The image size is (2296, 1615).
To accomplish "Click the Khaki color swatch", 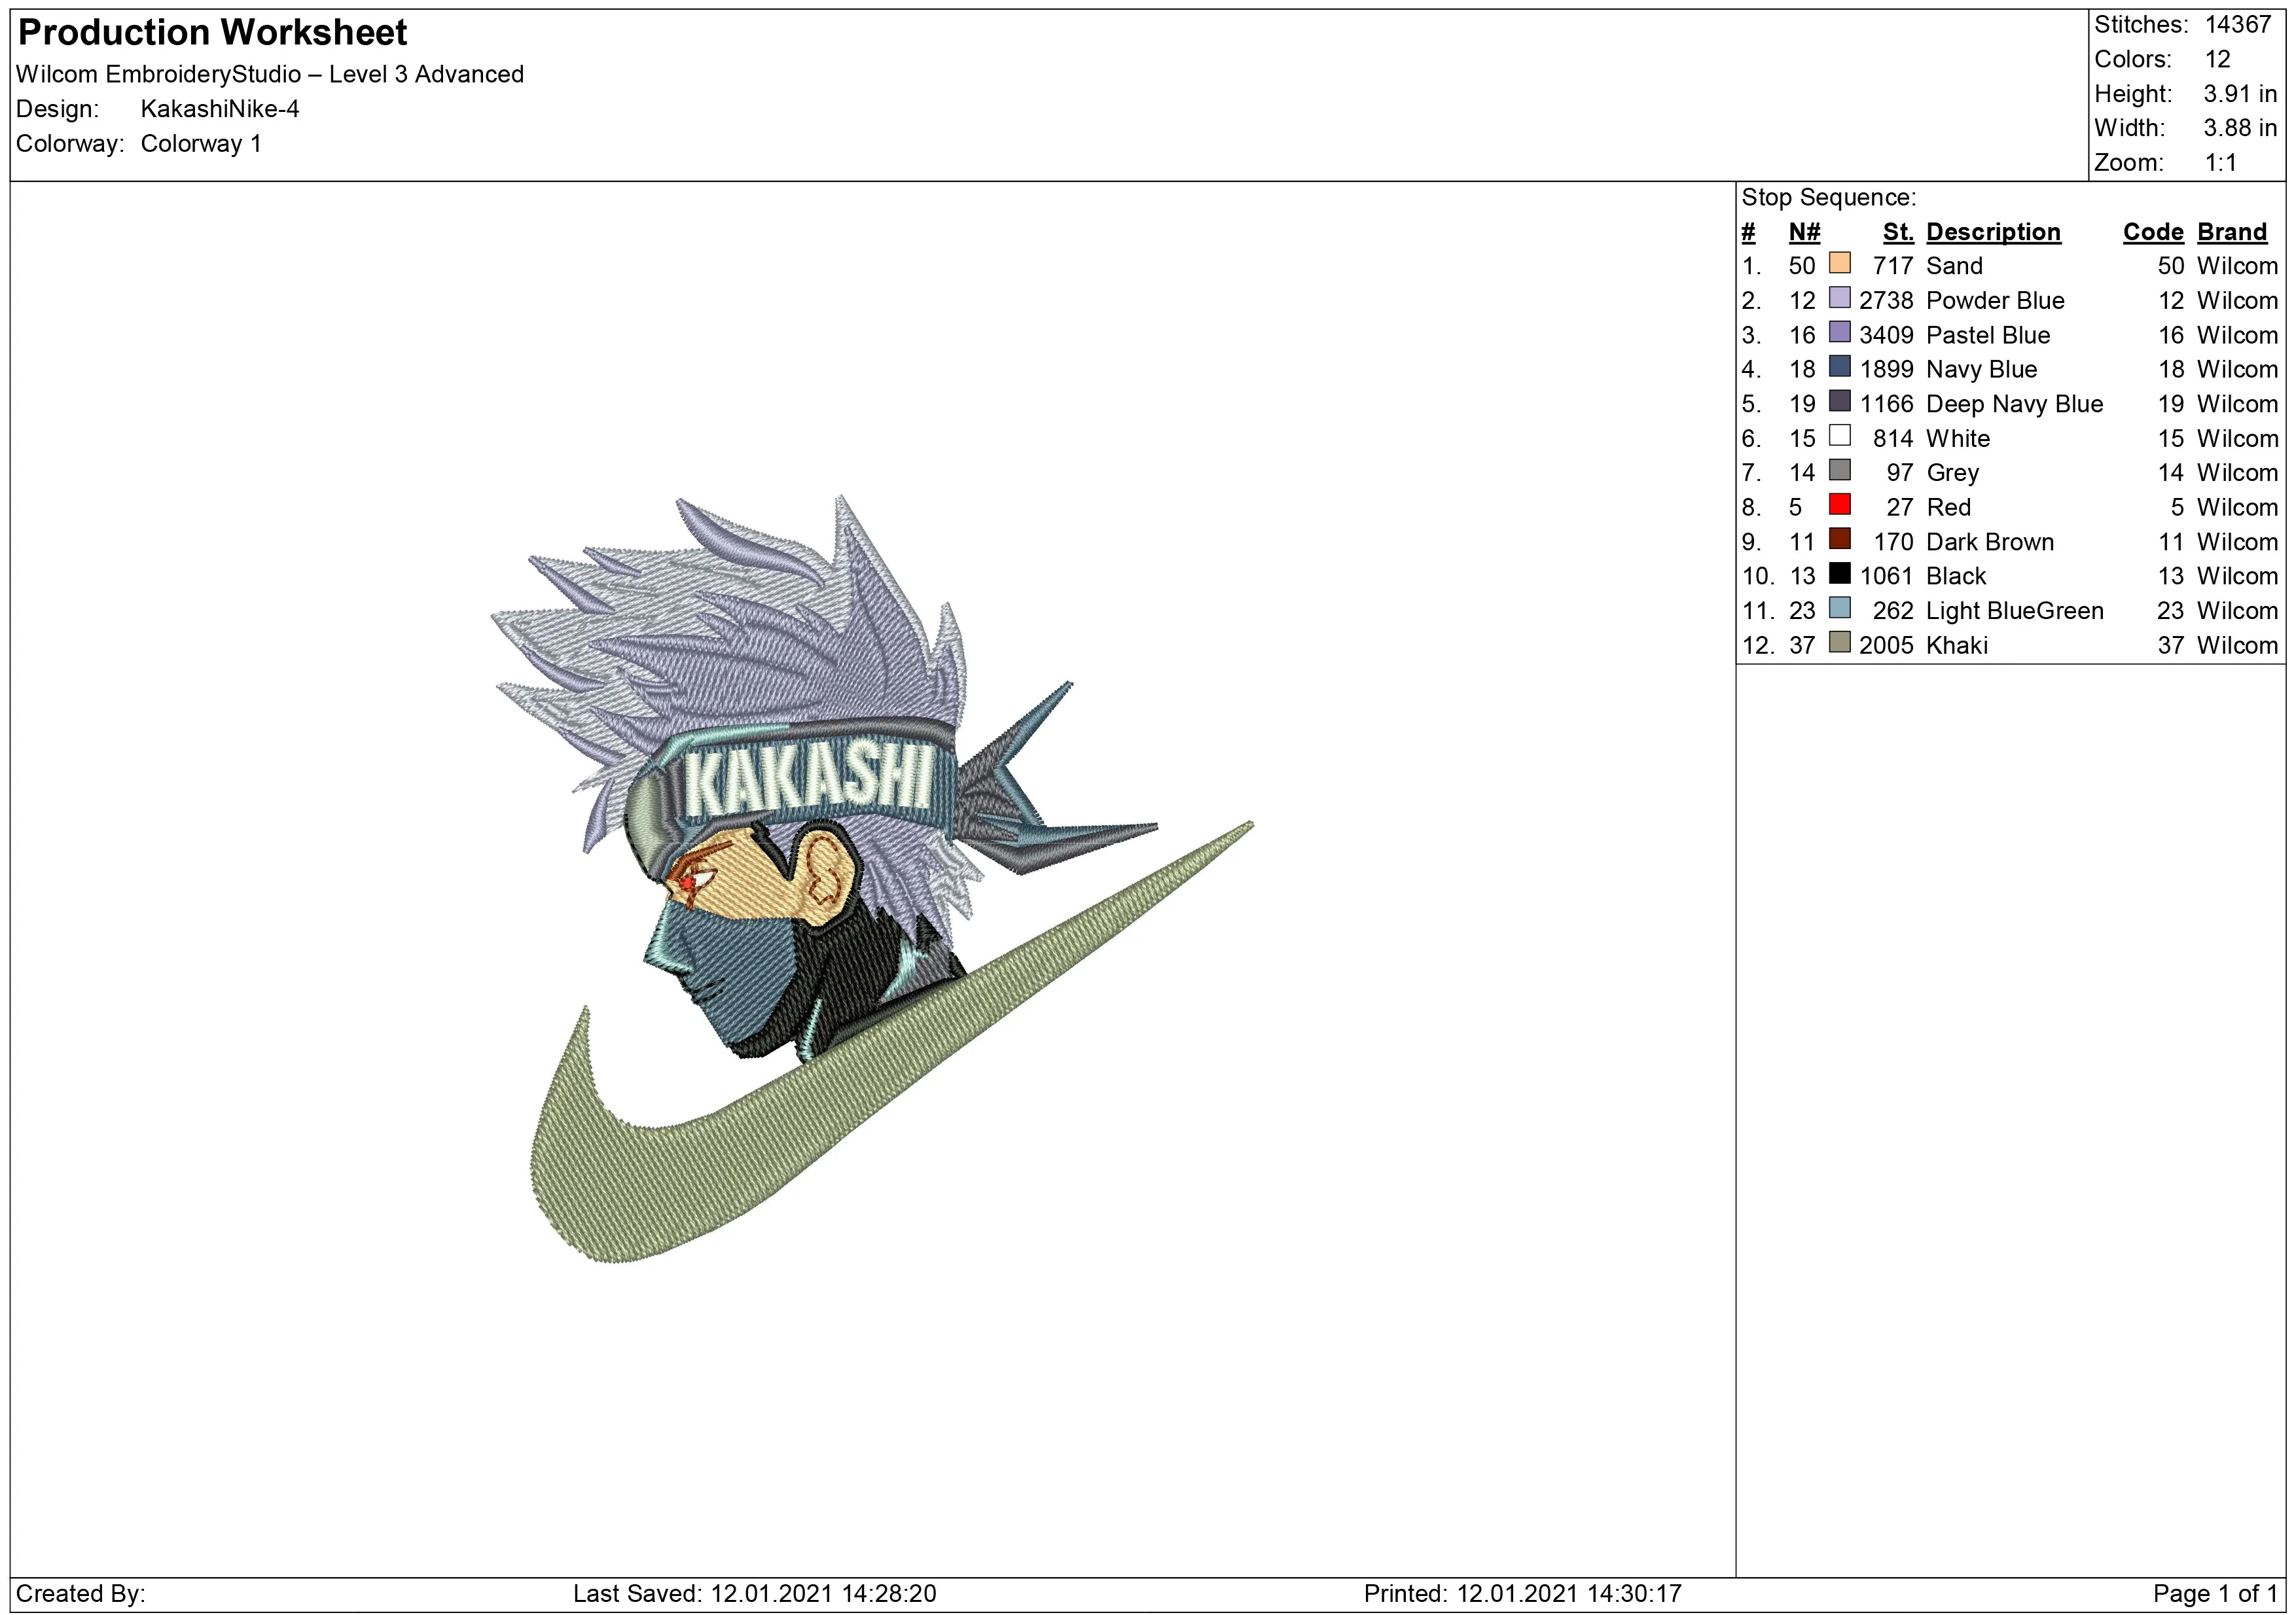I will [1839, 642].
